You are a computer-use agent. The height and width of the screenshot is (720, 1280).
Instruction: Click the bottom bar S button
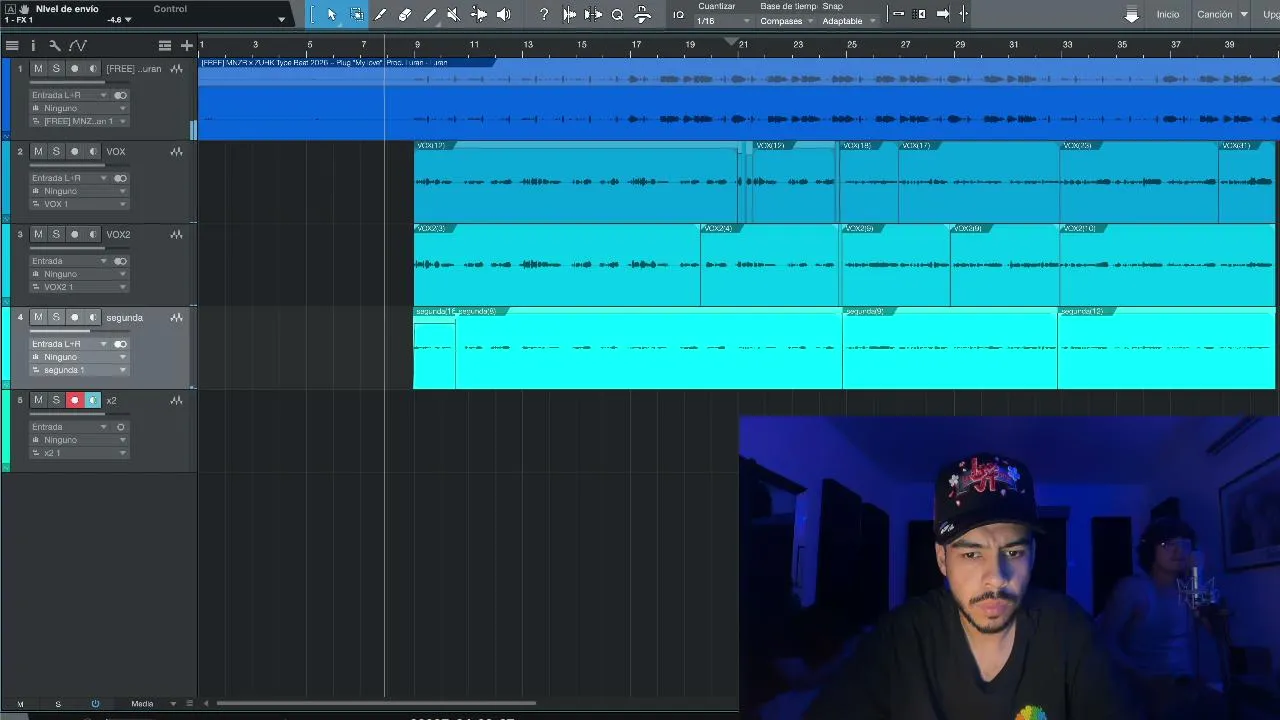click(x=58, y=704)
